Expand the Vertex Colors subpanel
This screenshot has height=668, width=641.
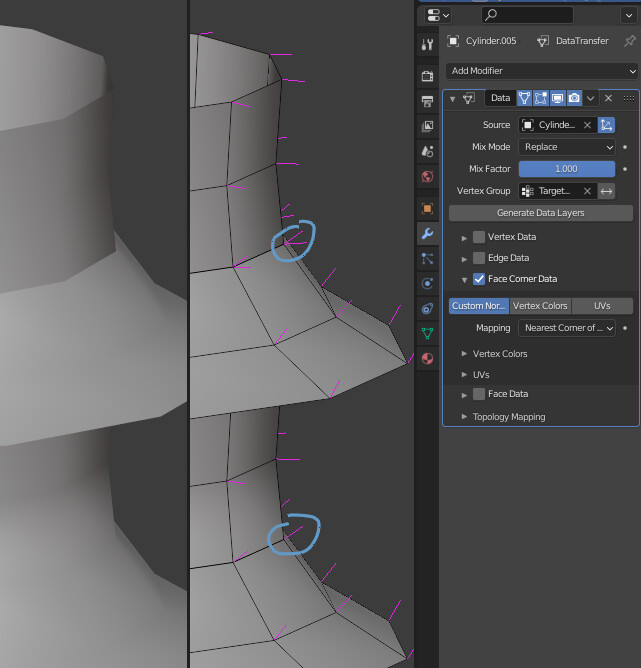click(x=464, y=354)
